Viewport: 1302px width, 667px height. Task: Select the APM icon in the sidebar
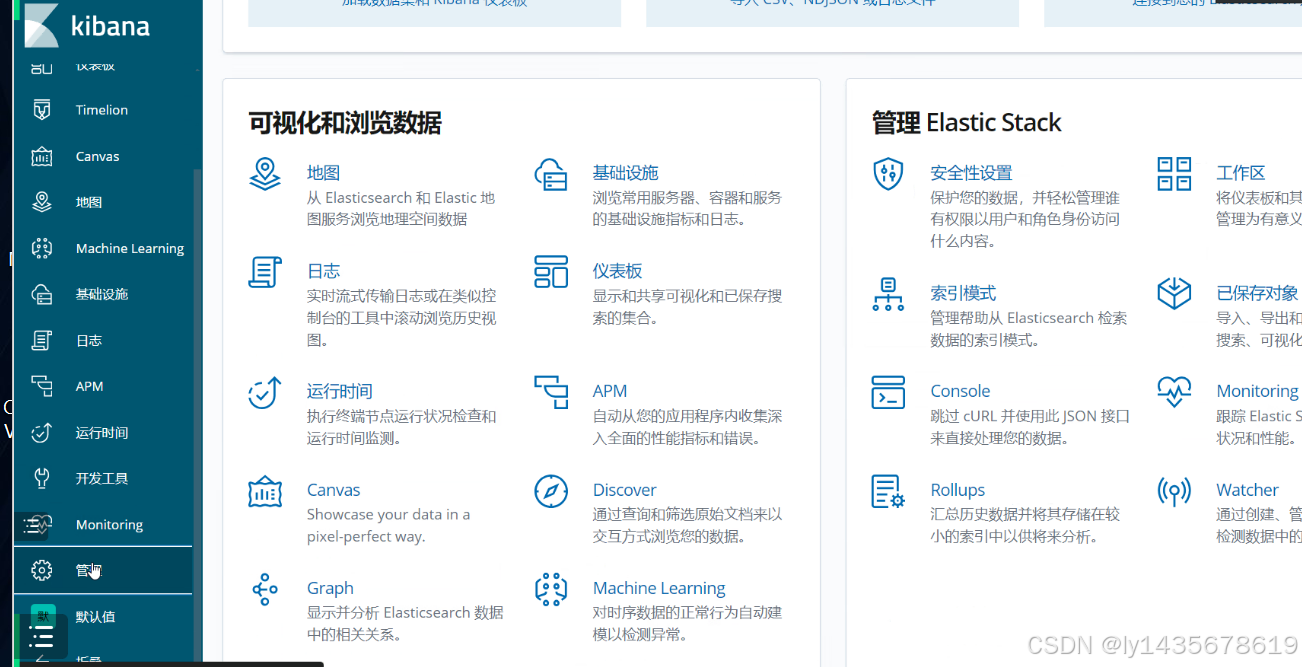coord(41,386)
